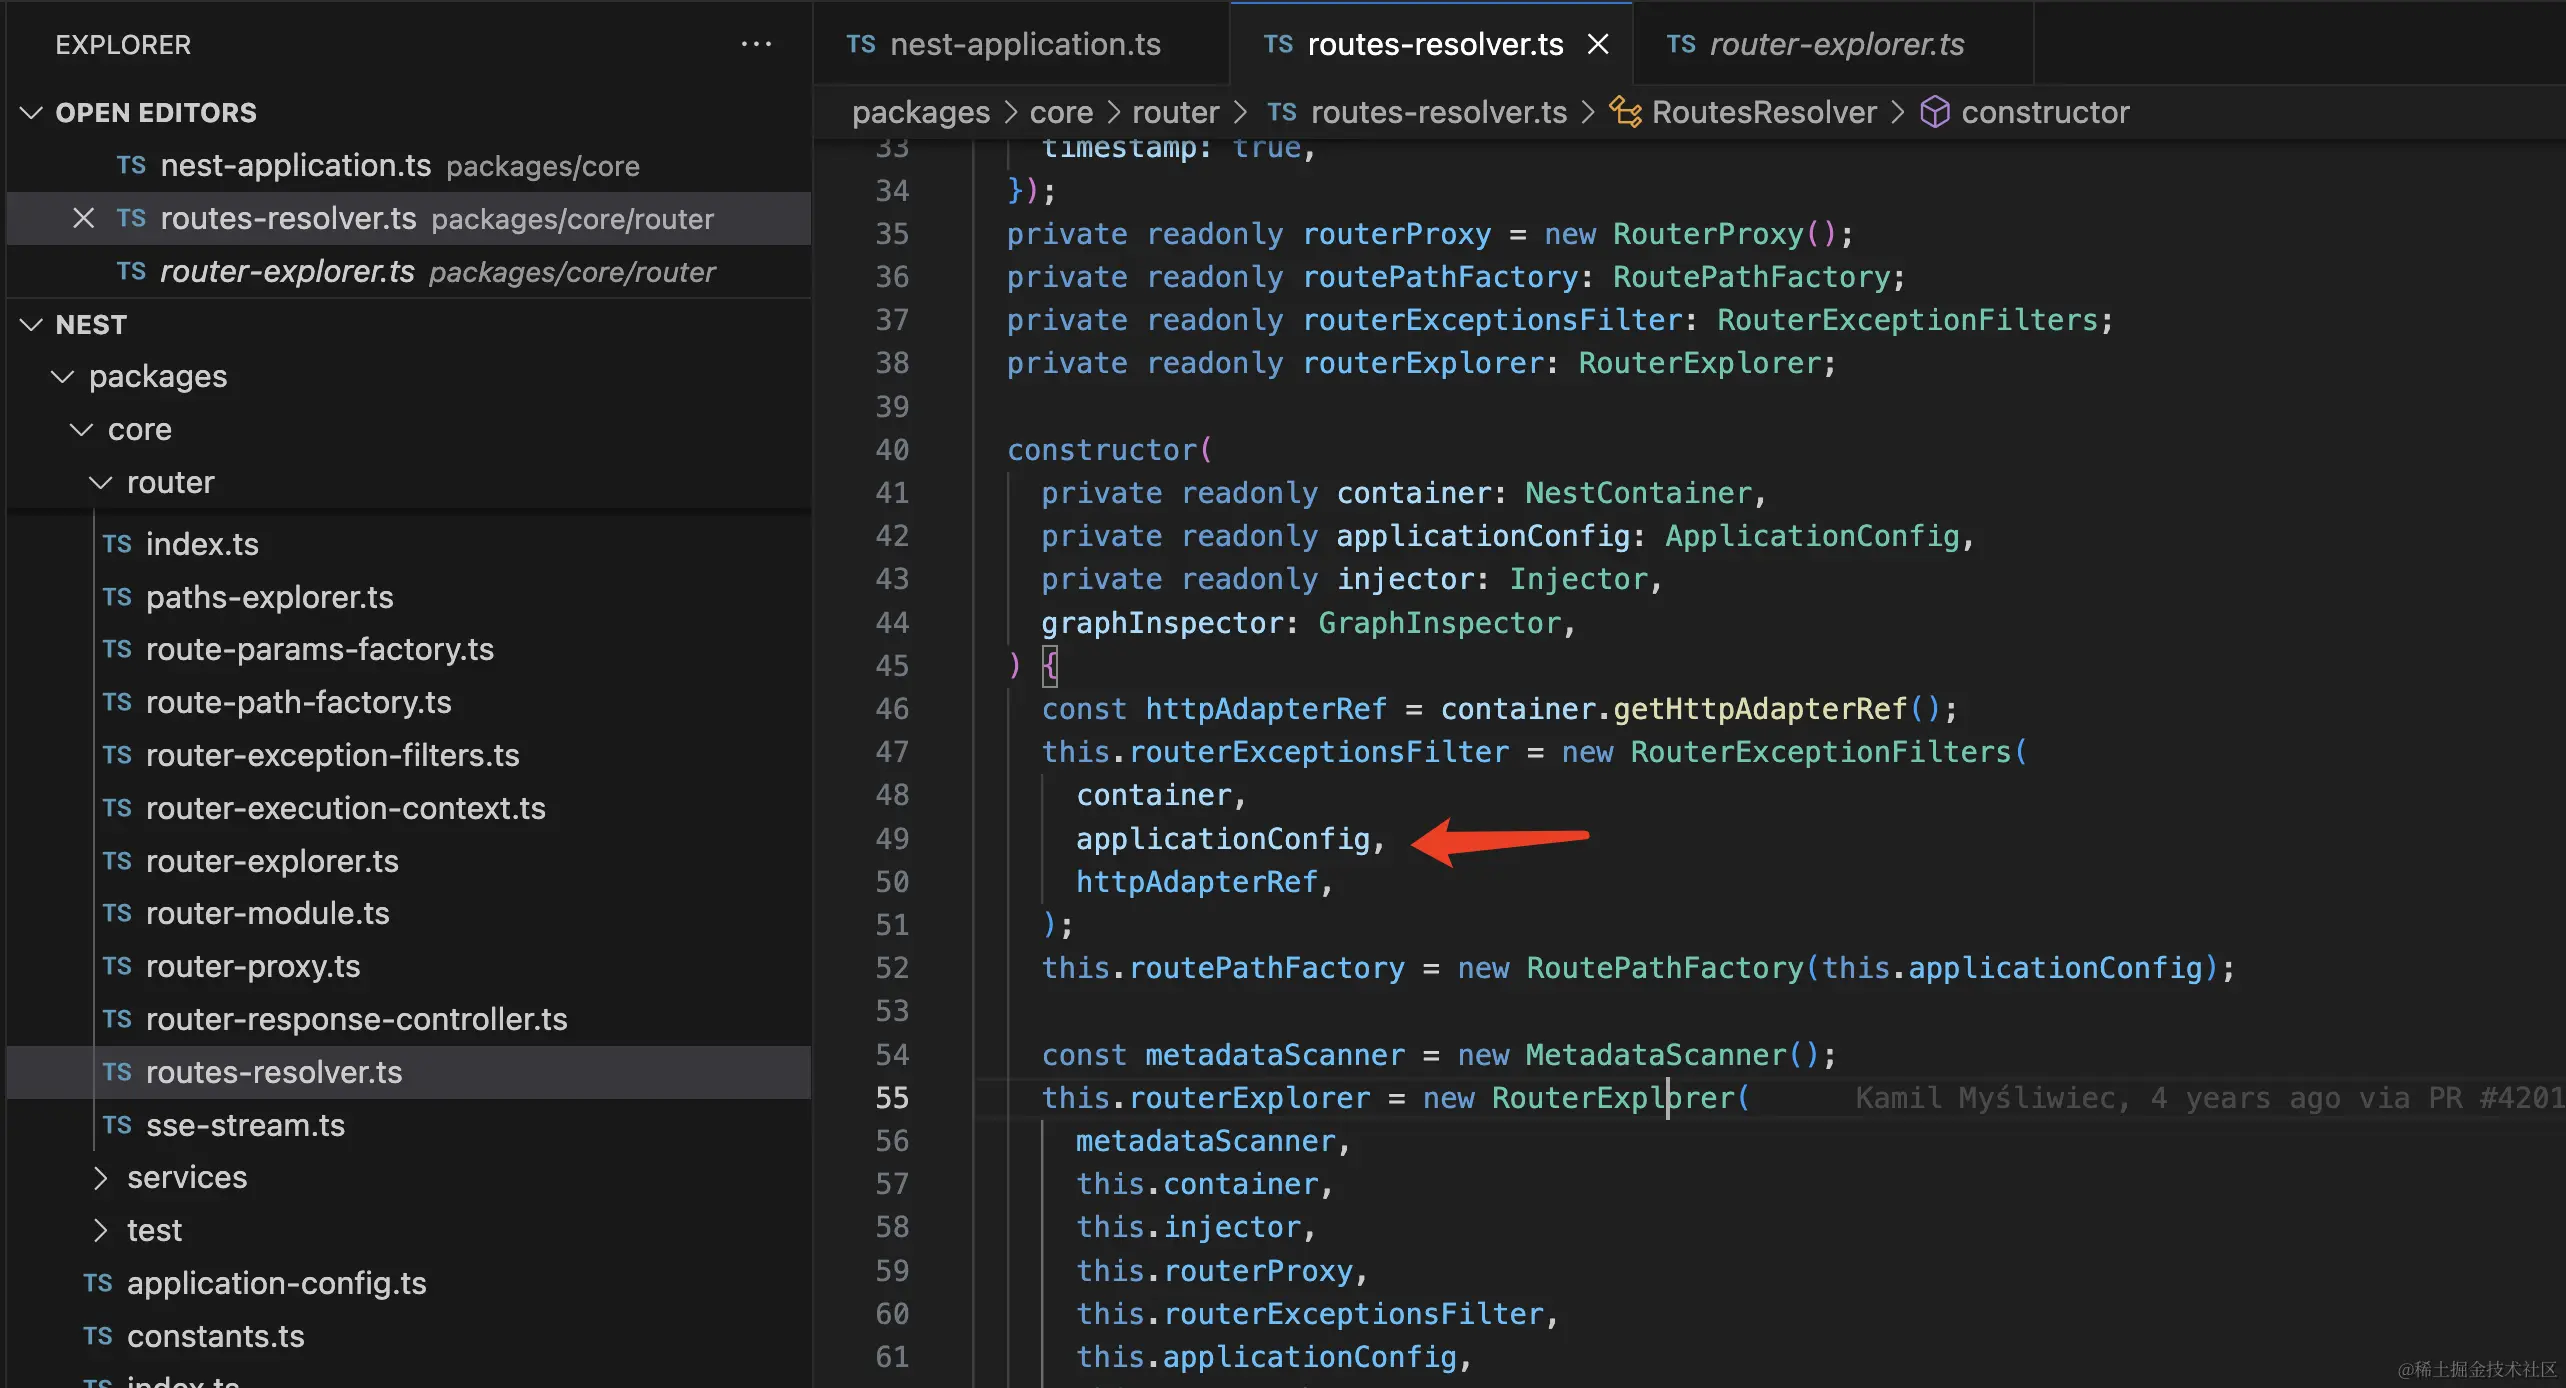Click router breadcrumb segment
Image resolution: width=2566 pixels, height=1388 pixels.
point(1175,112)
